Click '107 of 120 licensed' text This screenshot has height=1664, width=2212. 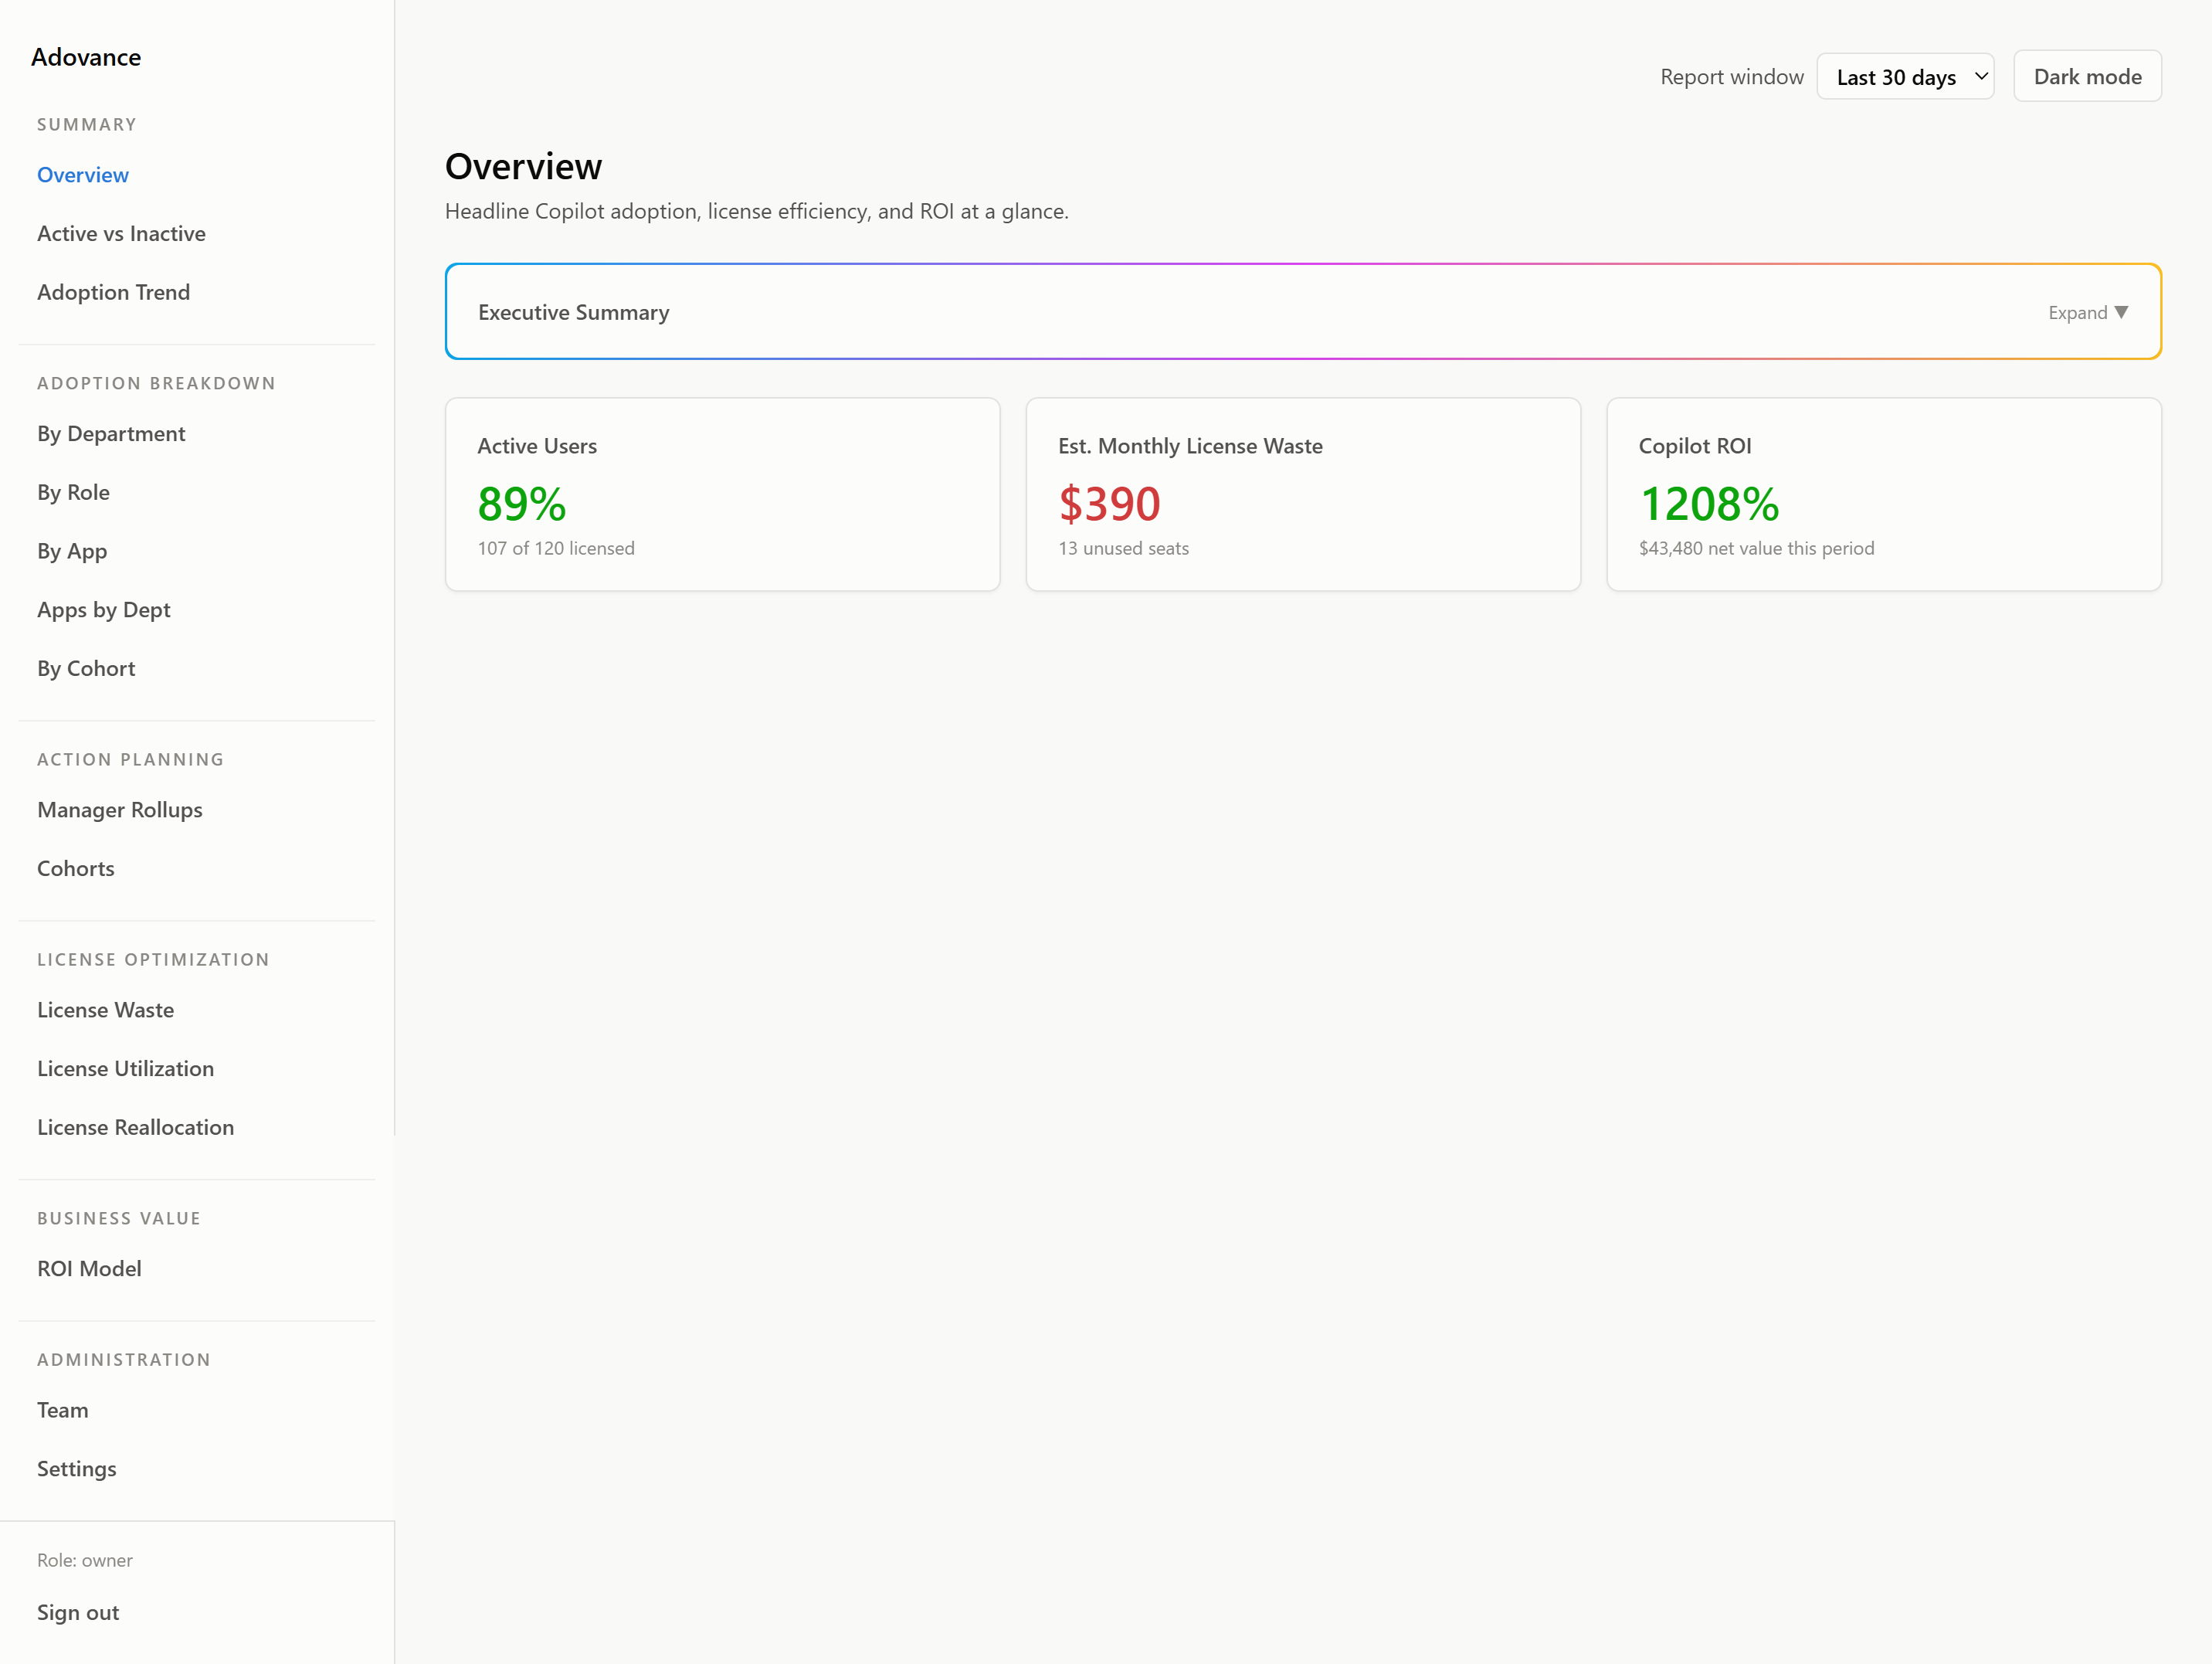pos(556,548)
